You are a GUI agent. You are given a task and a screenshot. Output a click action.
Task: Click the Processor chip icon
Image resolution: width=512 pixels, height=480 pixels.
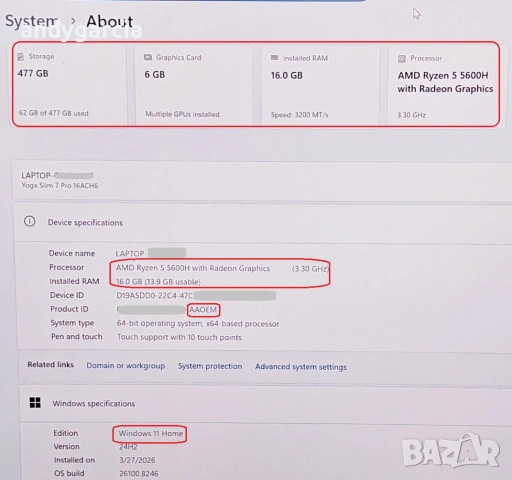402,59
